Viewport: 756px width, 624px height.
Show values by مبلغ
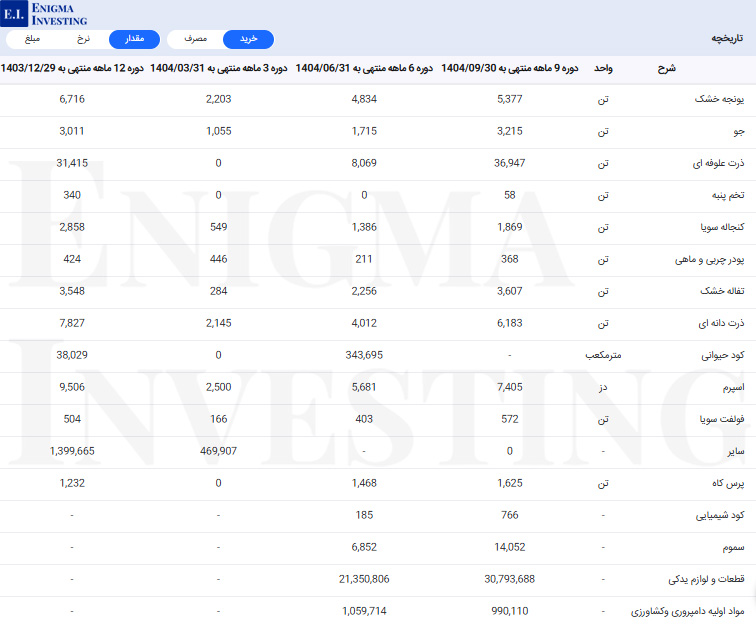click(x=34, y=39)
